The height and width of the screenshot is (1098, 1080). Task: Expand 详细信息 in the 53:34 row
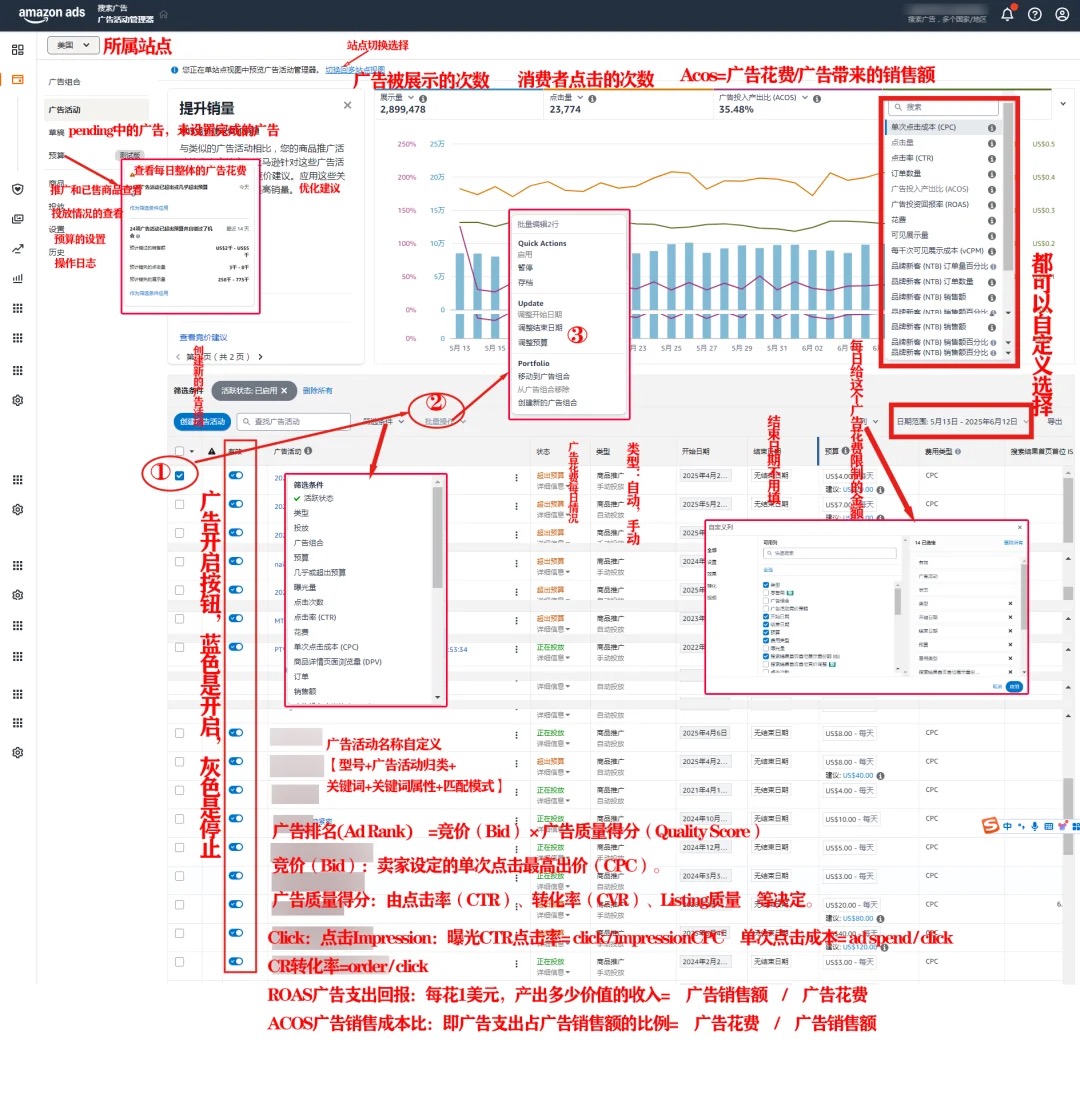552,658
